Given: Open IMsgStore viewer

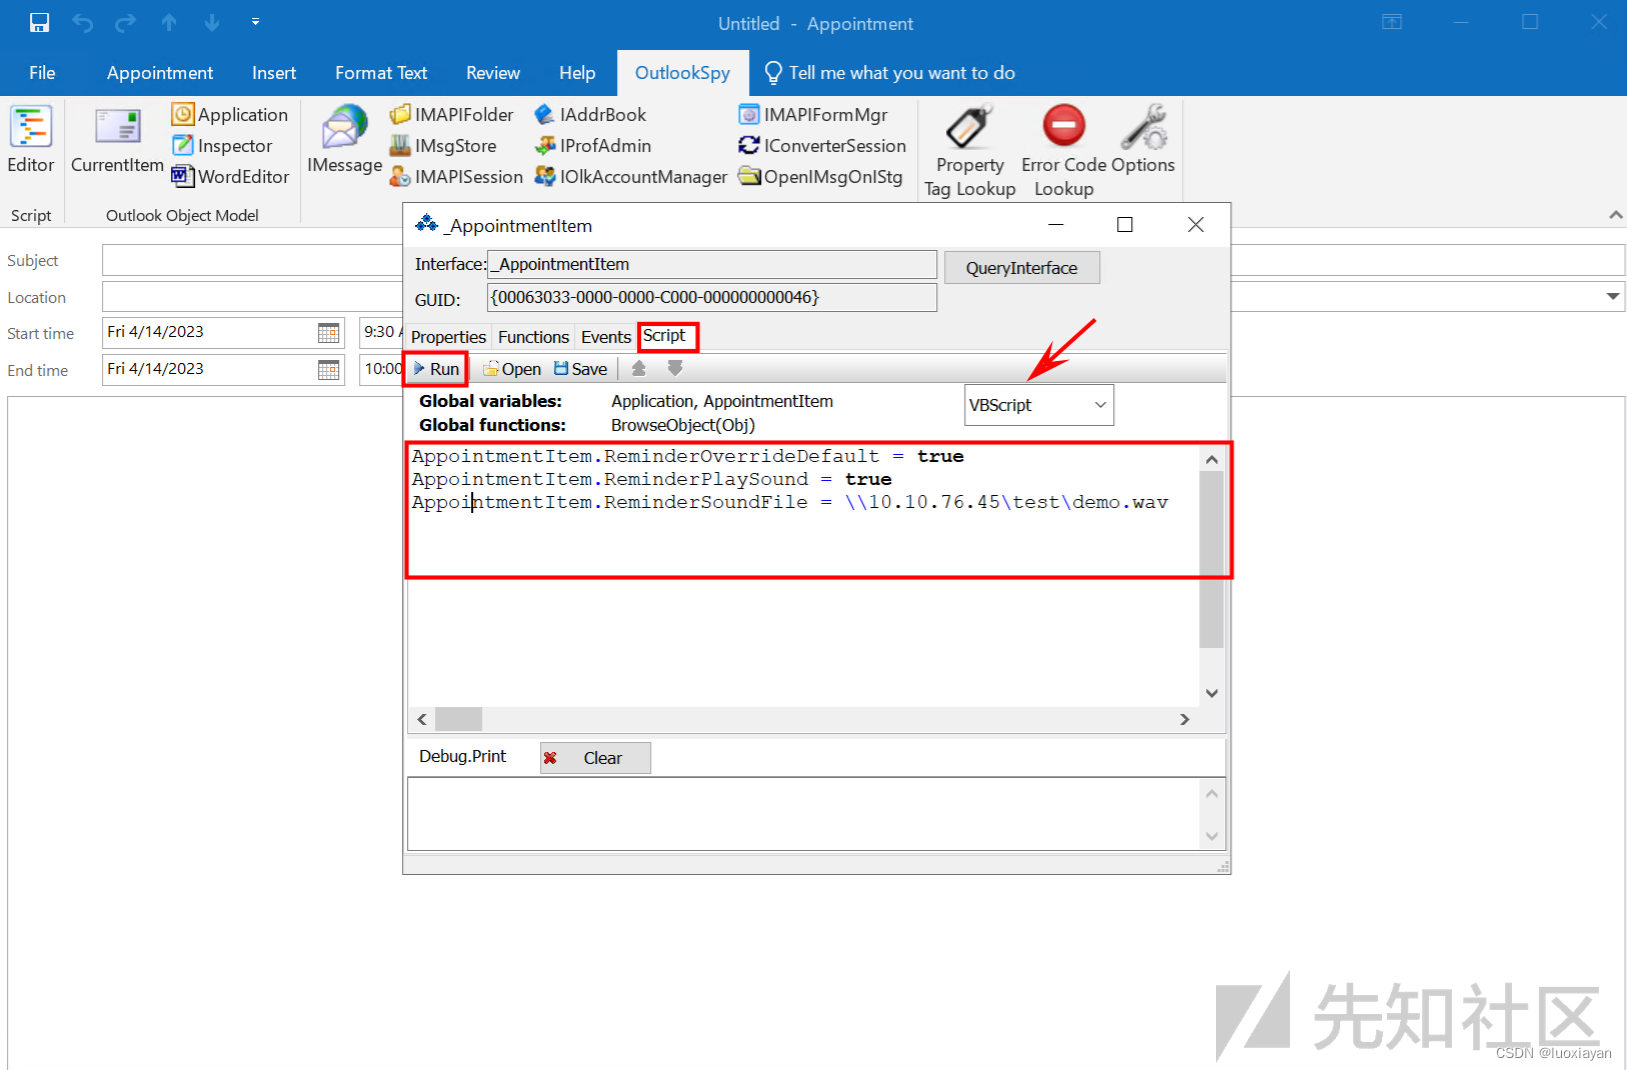Looking at the screenshot, I should [x=443, y=145].
